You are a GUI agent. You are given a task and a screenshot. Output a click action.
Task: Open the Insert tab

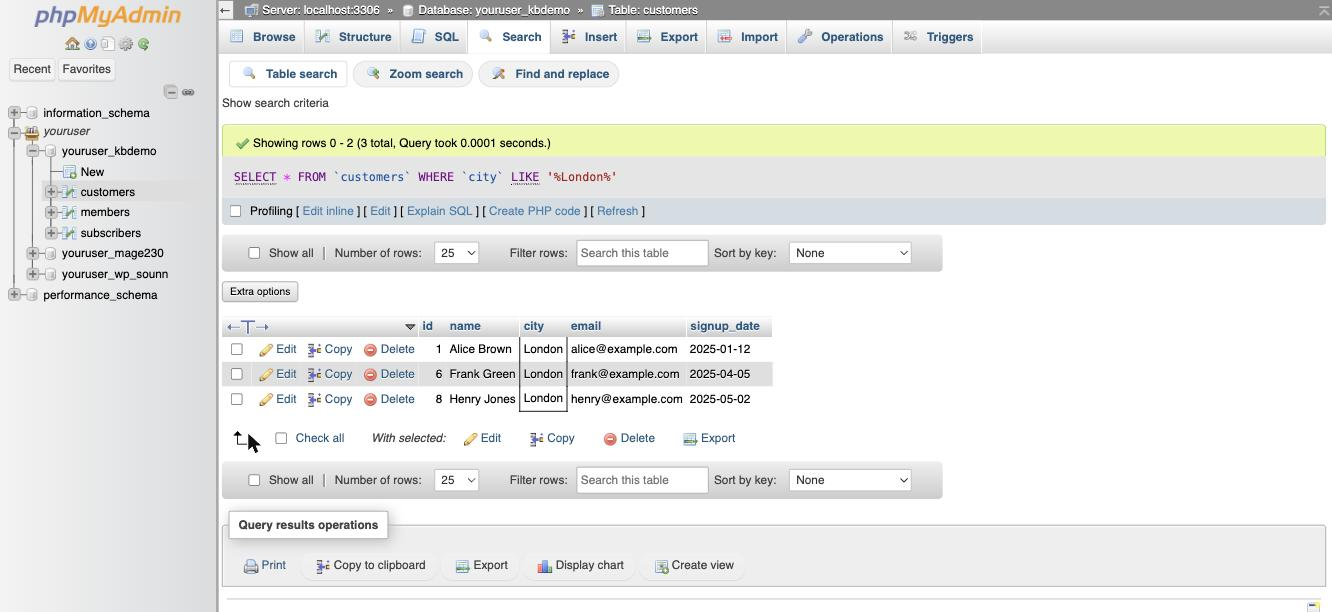click(590, 37)
